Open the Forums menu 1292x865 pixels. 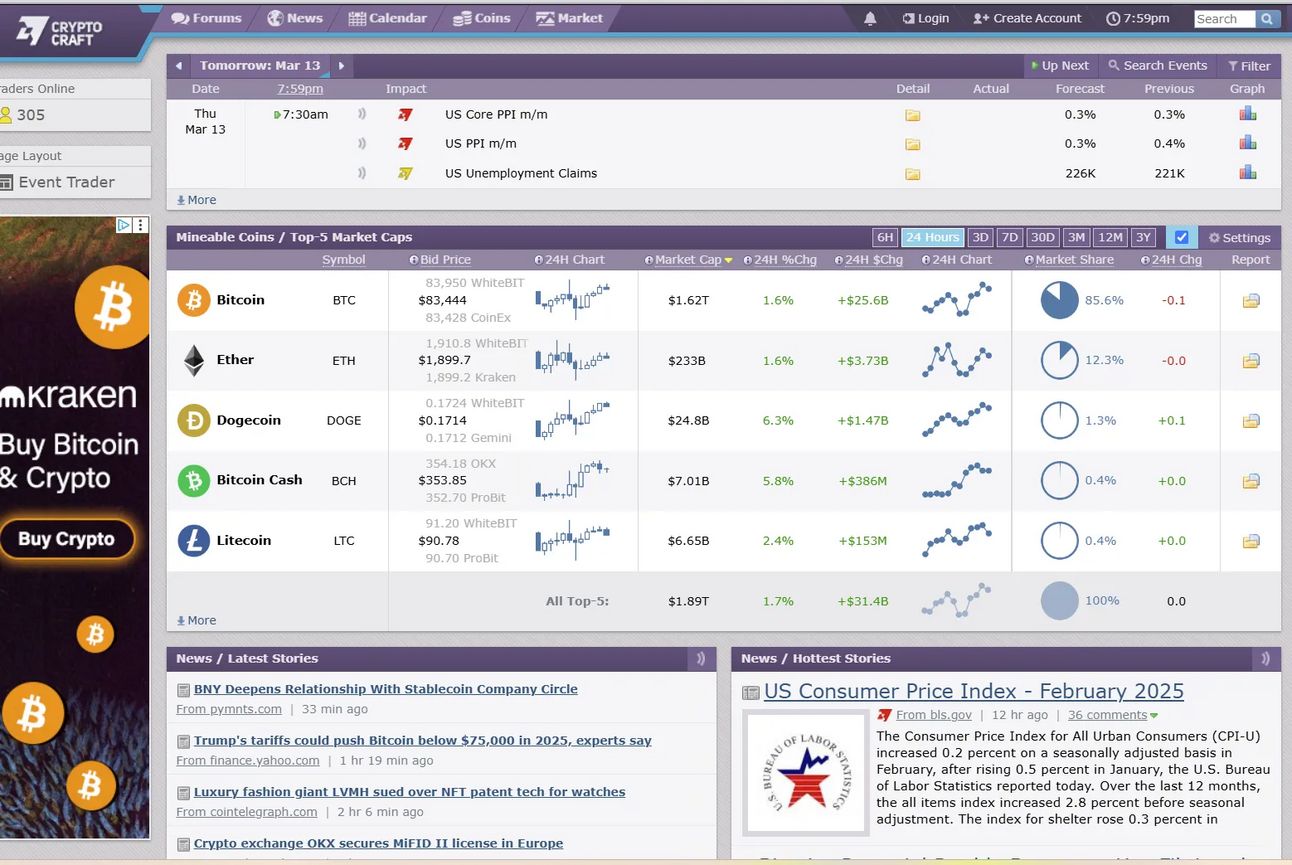(x=206, y=18)
